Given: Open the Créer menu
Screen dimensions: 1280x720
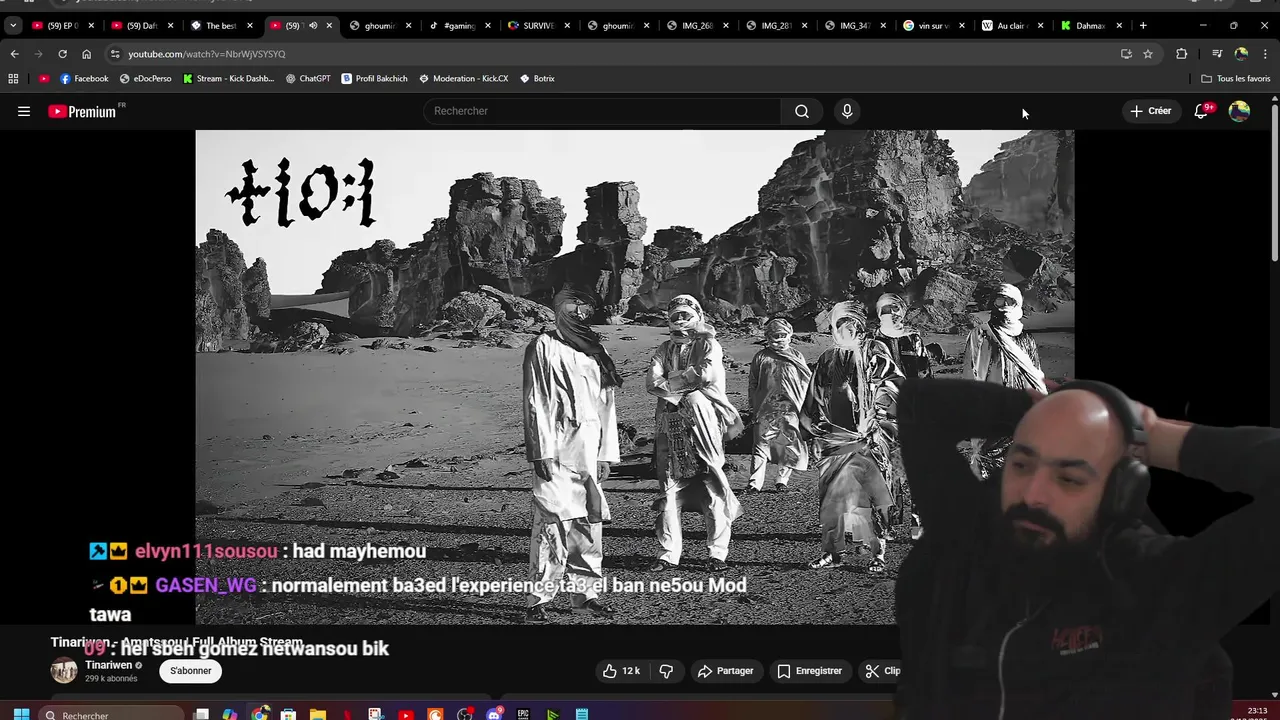Looking at the screenshot, I should pos(1150,111).
